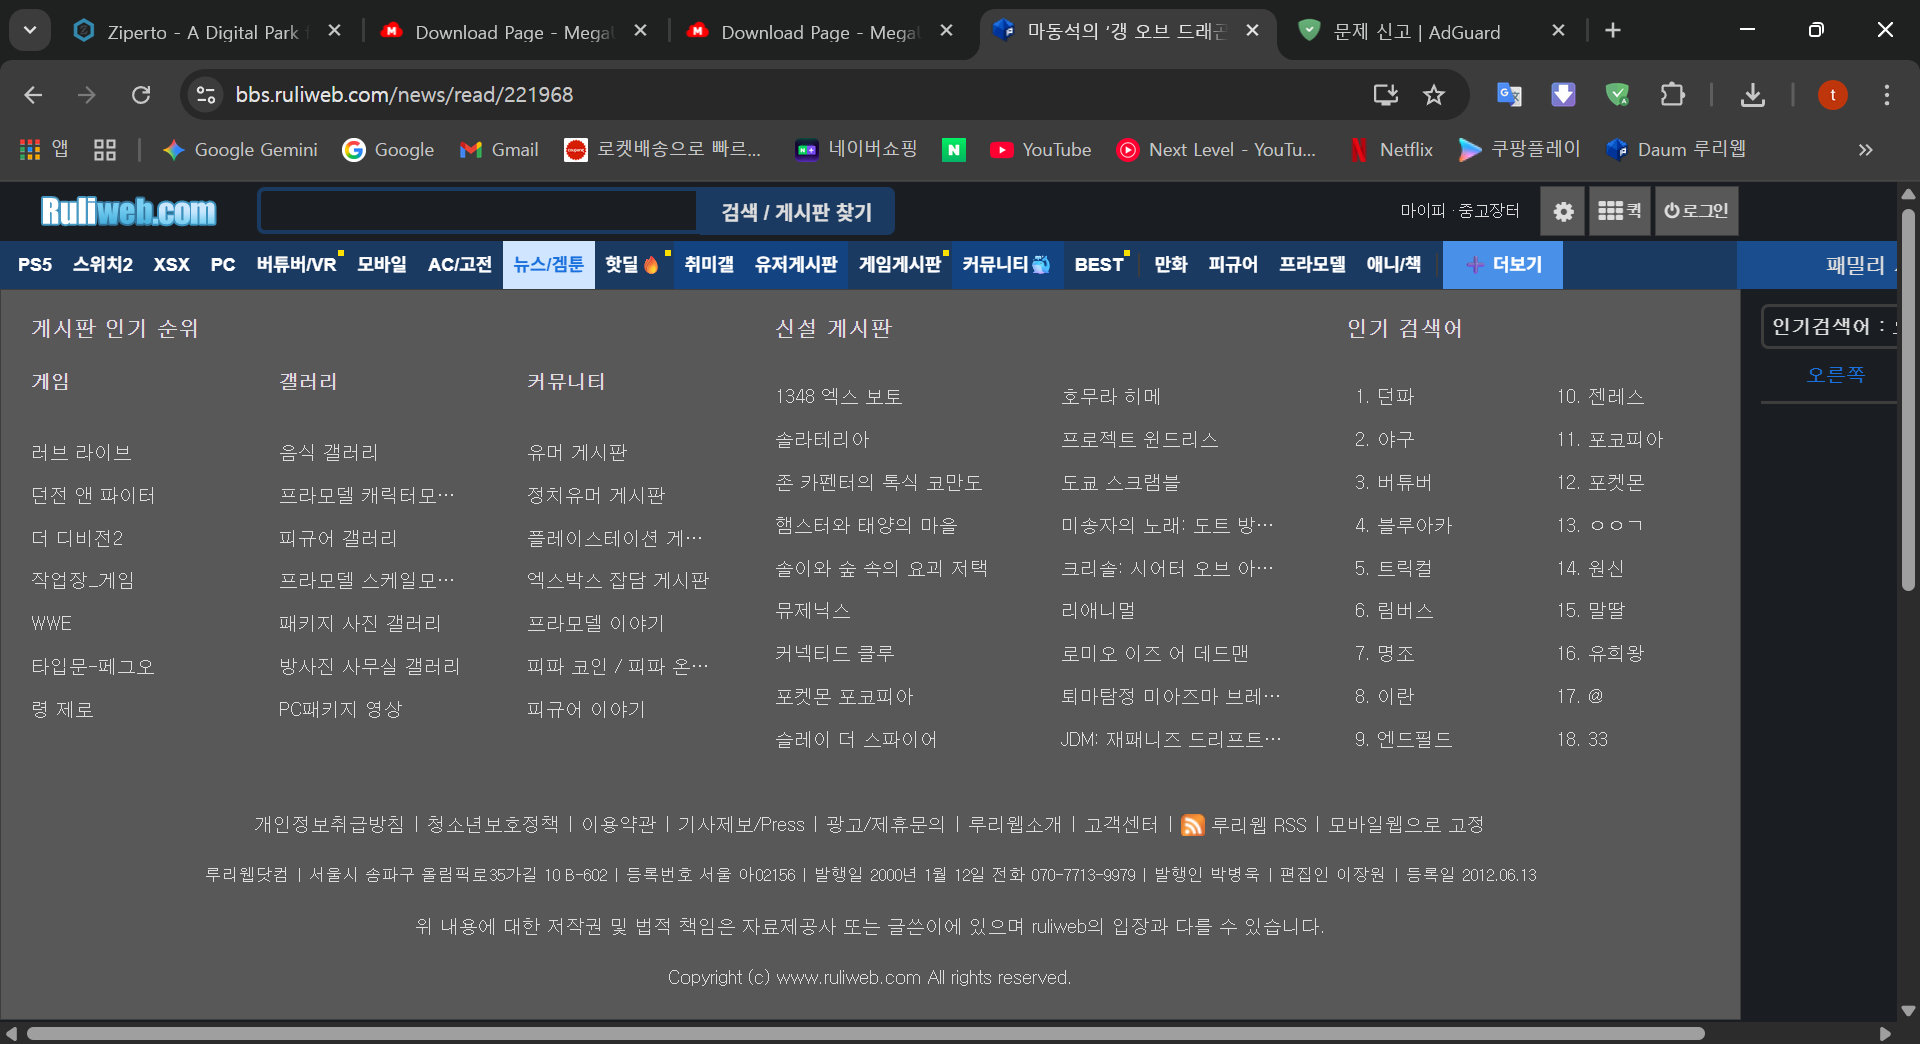The height and width of the screenshot is (1044, 1920).
Task: Click the login power button
Action: point(1696,211)
